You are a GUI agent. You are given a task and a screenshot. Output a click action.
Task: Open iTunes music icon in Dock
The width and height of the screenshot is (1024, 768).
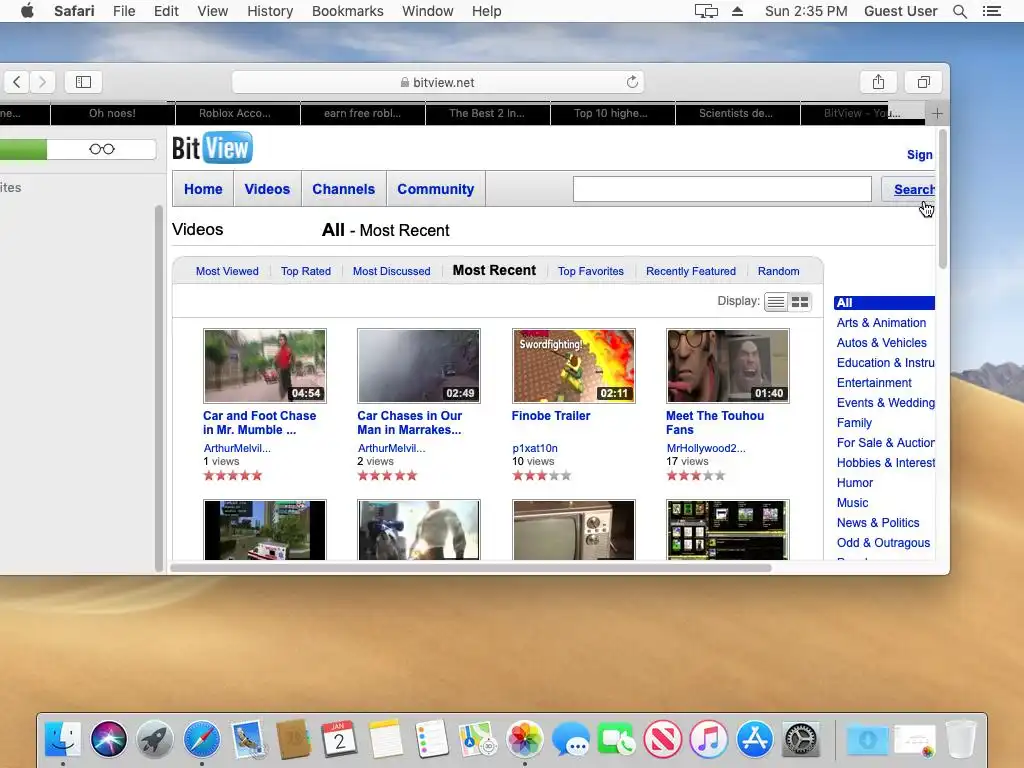pyautogui.click(x=709, y=739)
